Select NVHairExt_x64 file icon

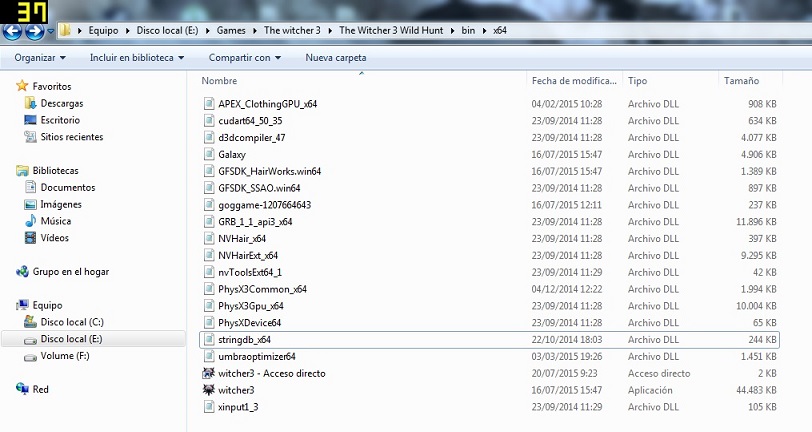209,255
